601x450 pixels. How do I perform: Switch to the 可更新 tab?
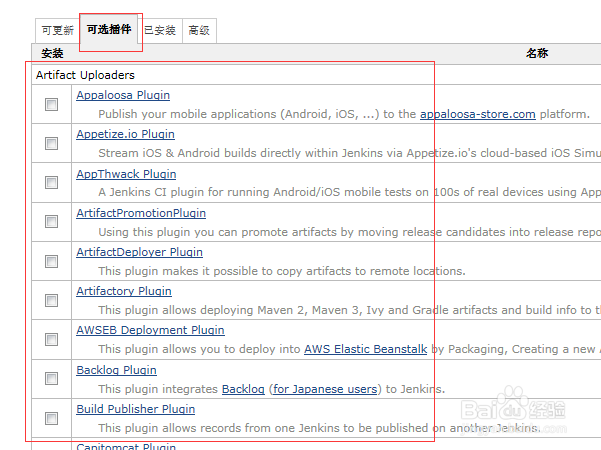point(57,30)
